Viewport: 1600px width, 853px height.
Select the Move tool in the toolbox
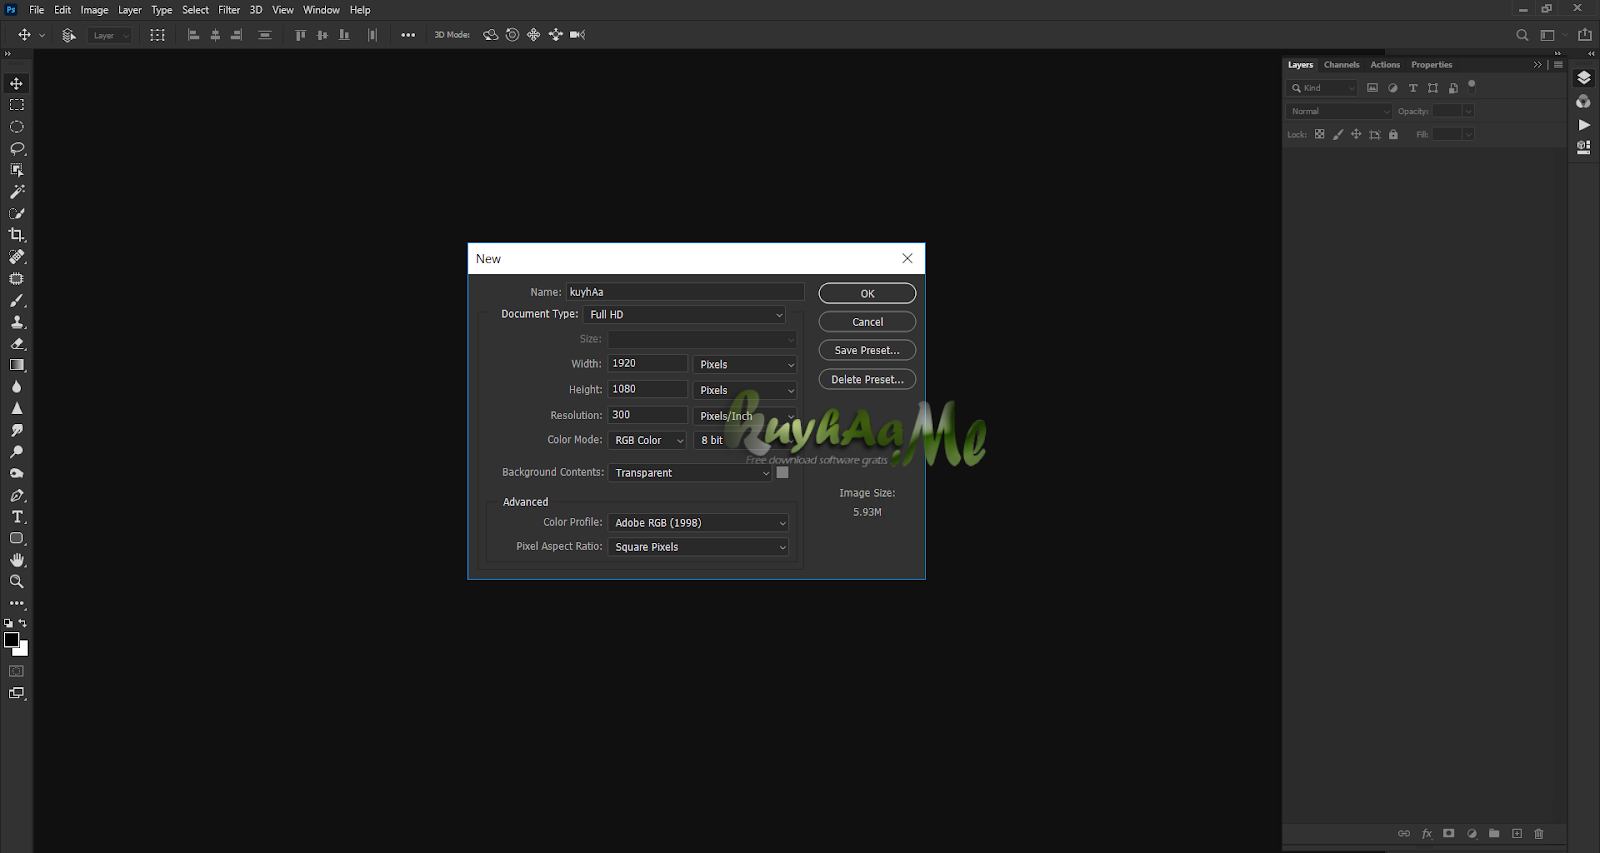(x=17, y=83)
